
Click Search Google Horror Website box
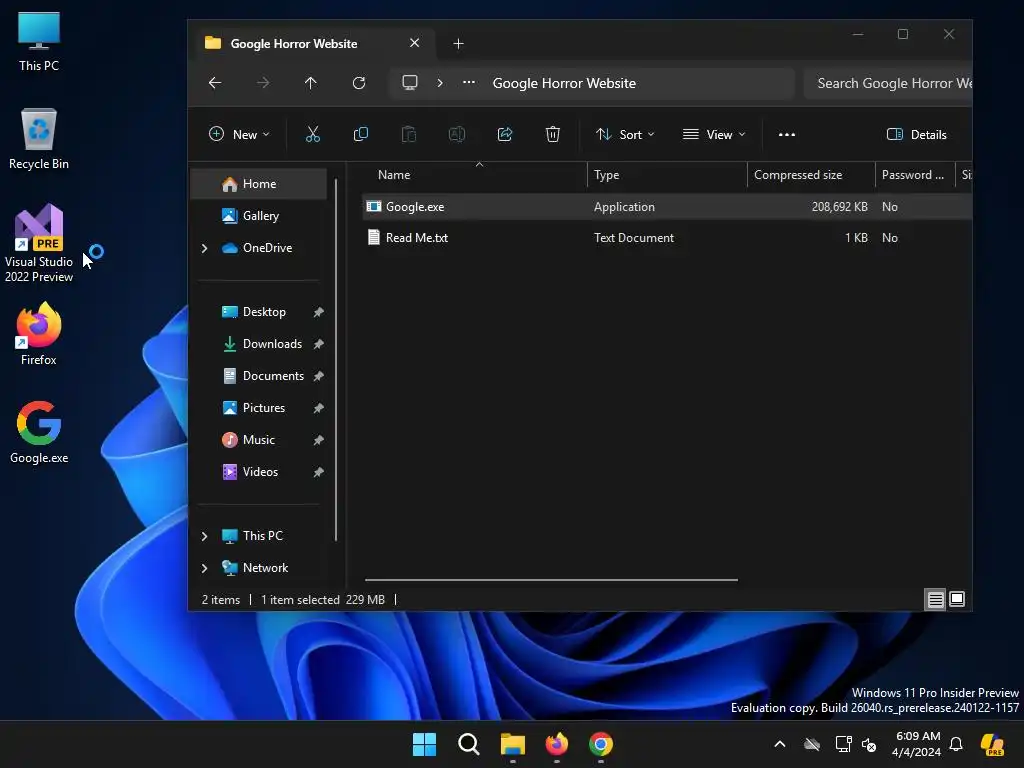click(x=888, y=83)
